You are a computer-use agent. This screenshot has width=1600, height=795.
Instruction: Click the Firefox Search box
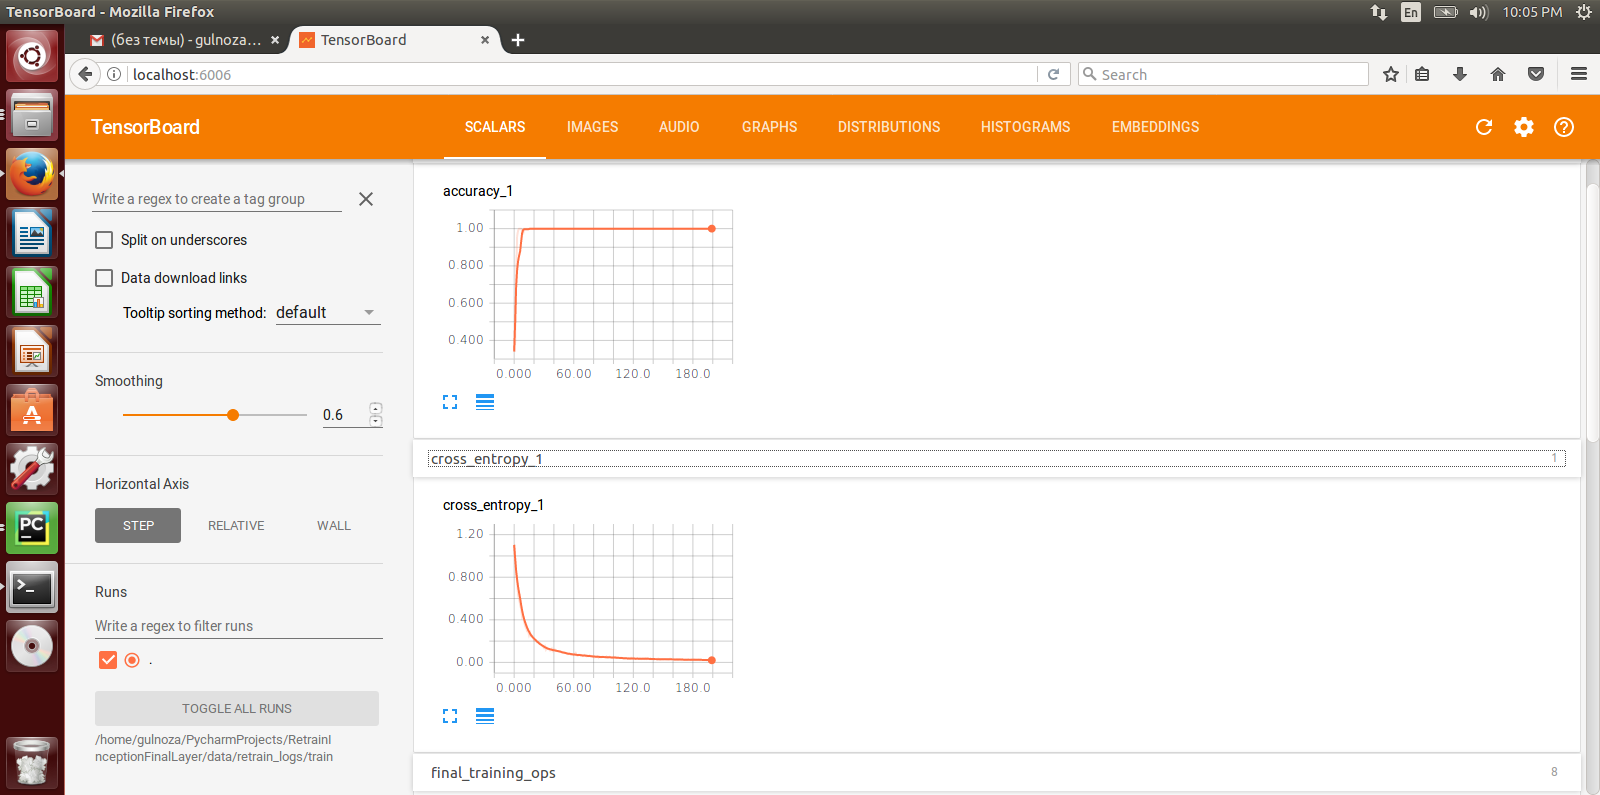click(x=1224, y=74)
